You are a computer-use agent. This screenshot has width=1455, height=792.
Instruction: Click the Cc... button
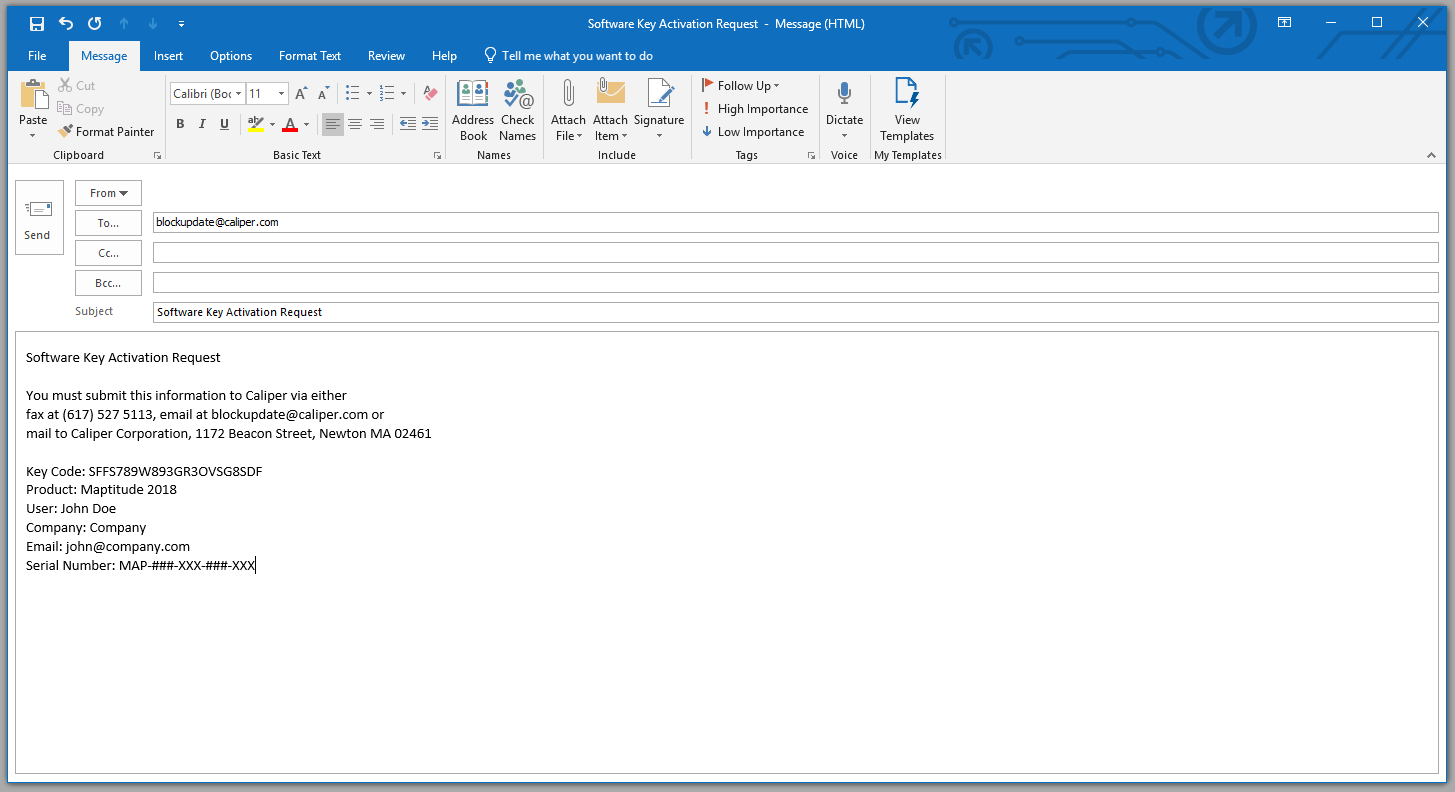coord(108,253)
